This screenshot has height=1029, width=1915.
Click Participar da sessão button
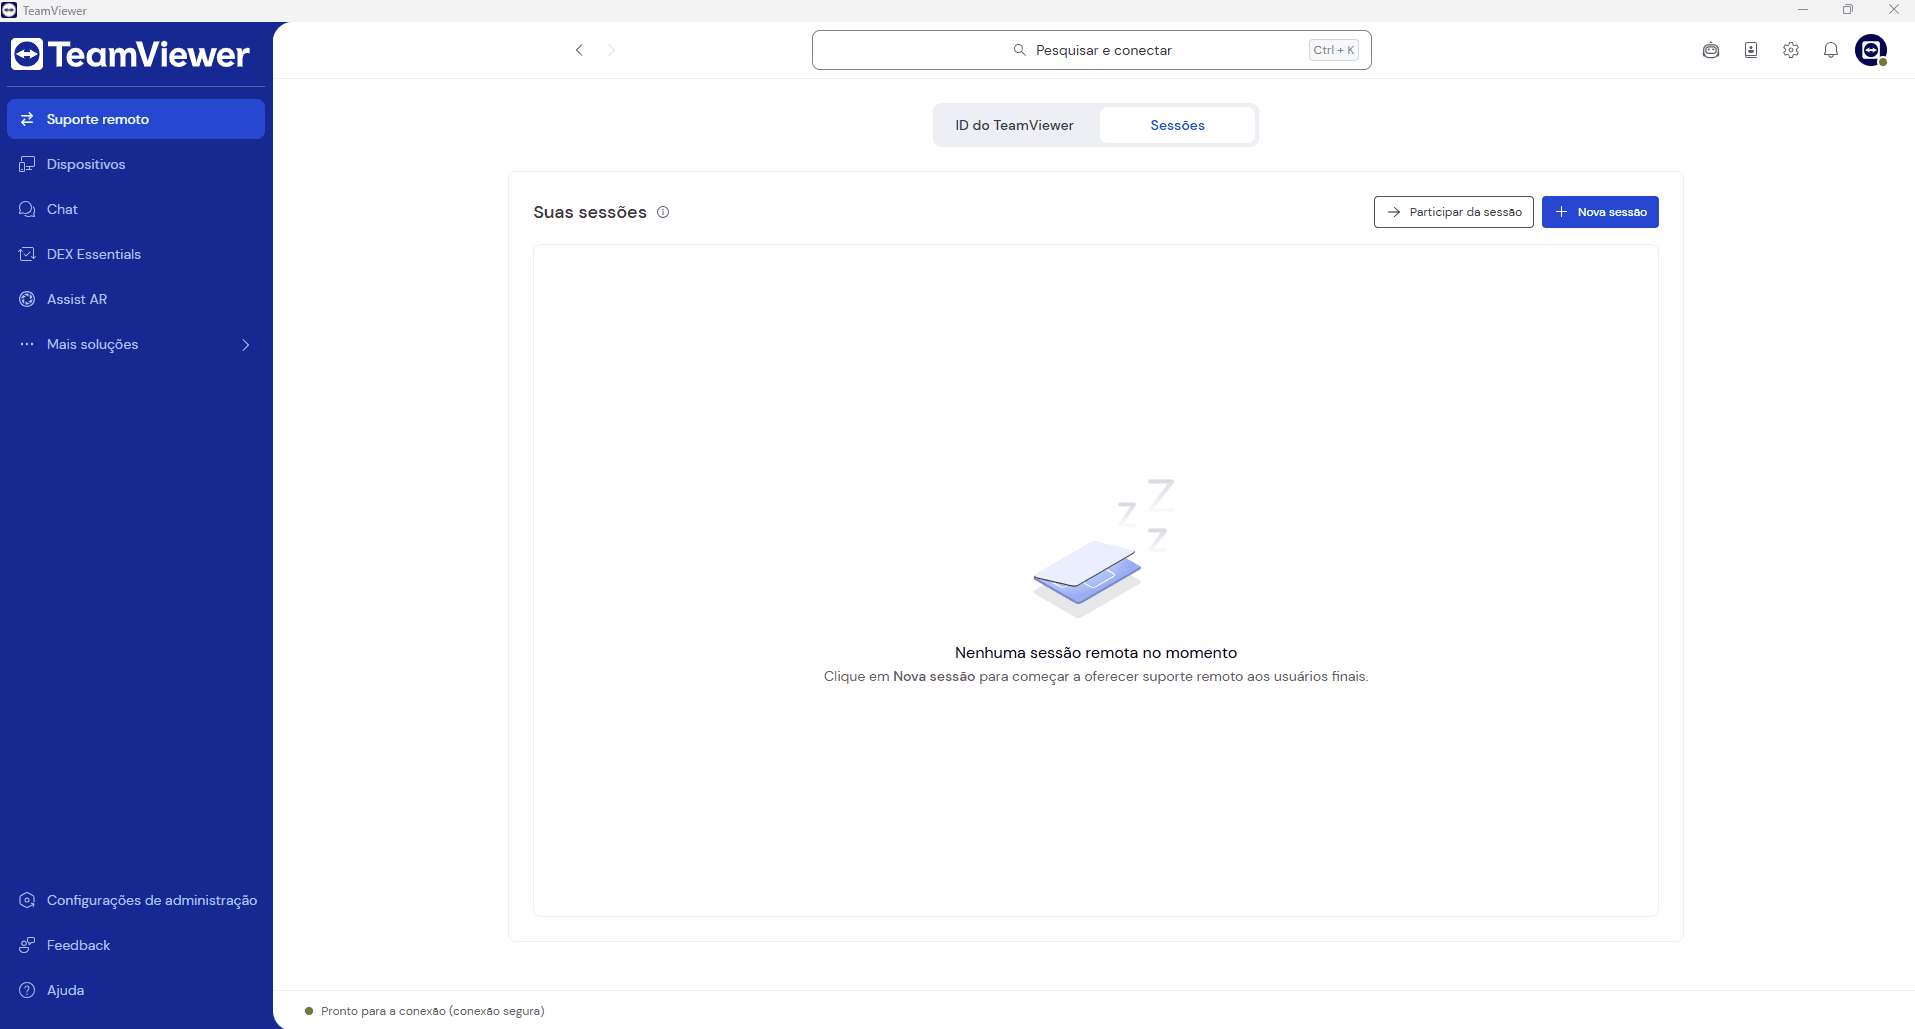point(1453,212)
